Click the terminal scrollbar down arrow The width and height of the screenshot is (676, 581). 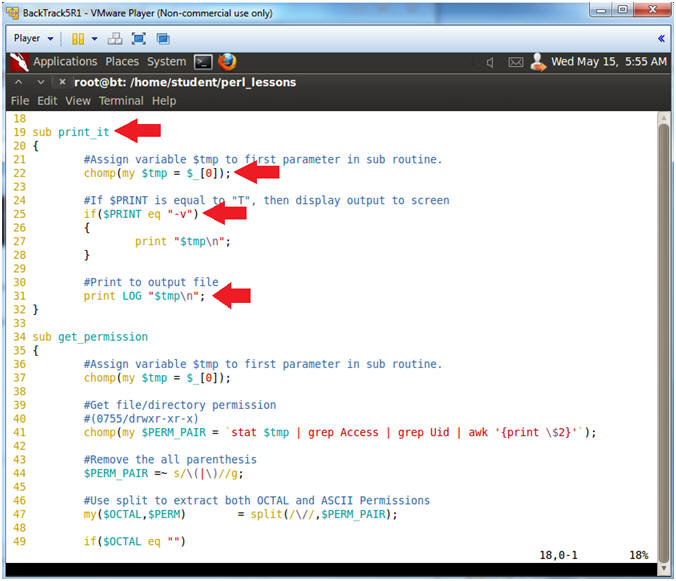(x=664, y=569)
